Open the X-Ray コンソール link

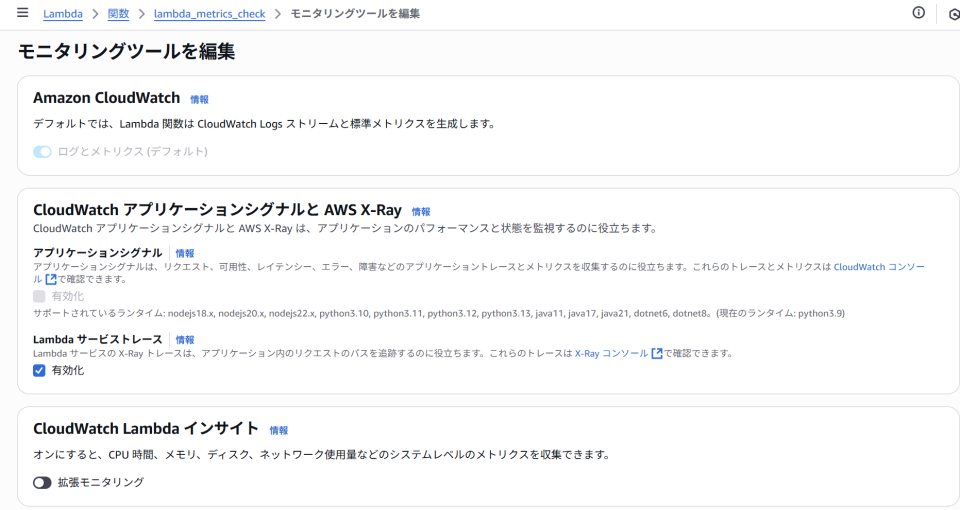click(611, 353)
